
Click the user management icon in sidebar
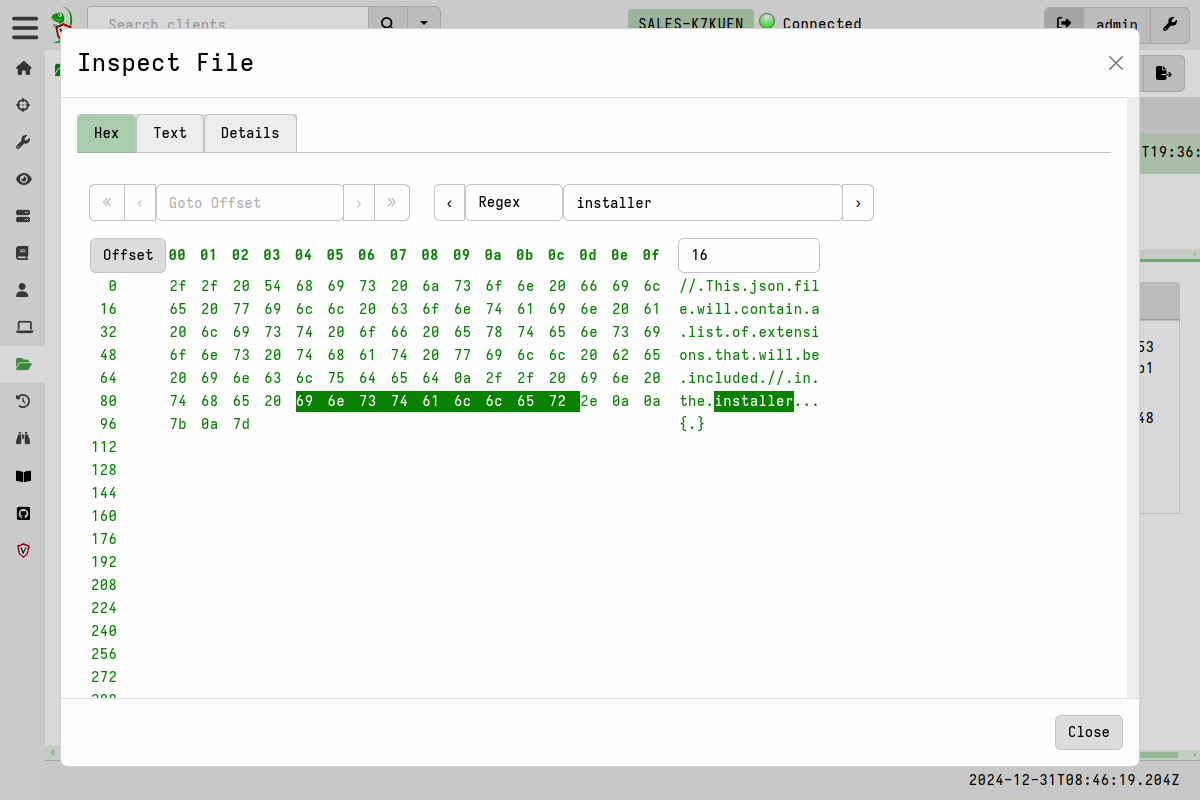point(23,290)
